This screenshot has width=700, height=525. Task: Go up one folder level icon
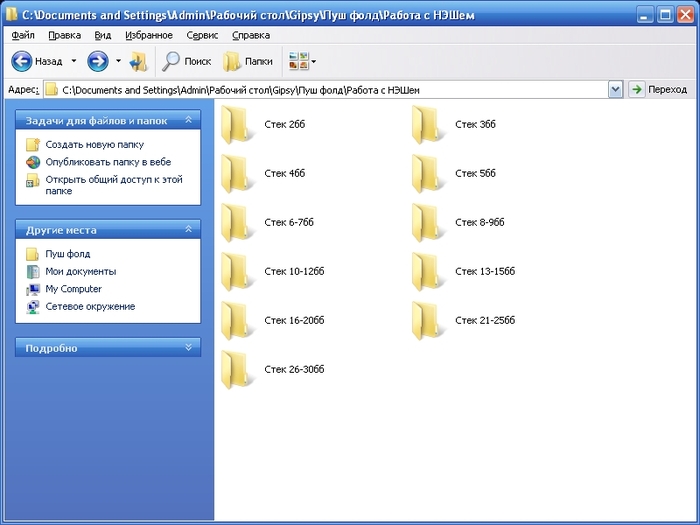pos(138,62)
